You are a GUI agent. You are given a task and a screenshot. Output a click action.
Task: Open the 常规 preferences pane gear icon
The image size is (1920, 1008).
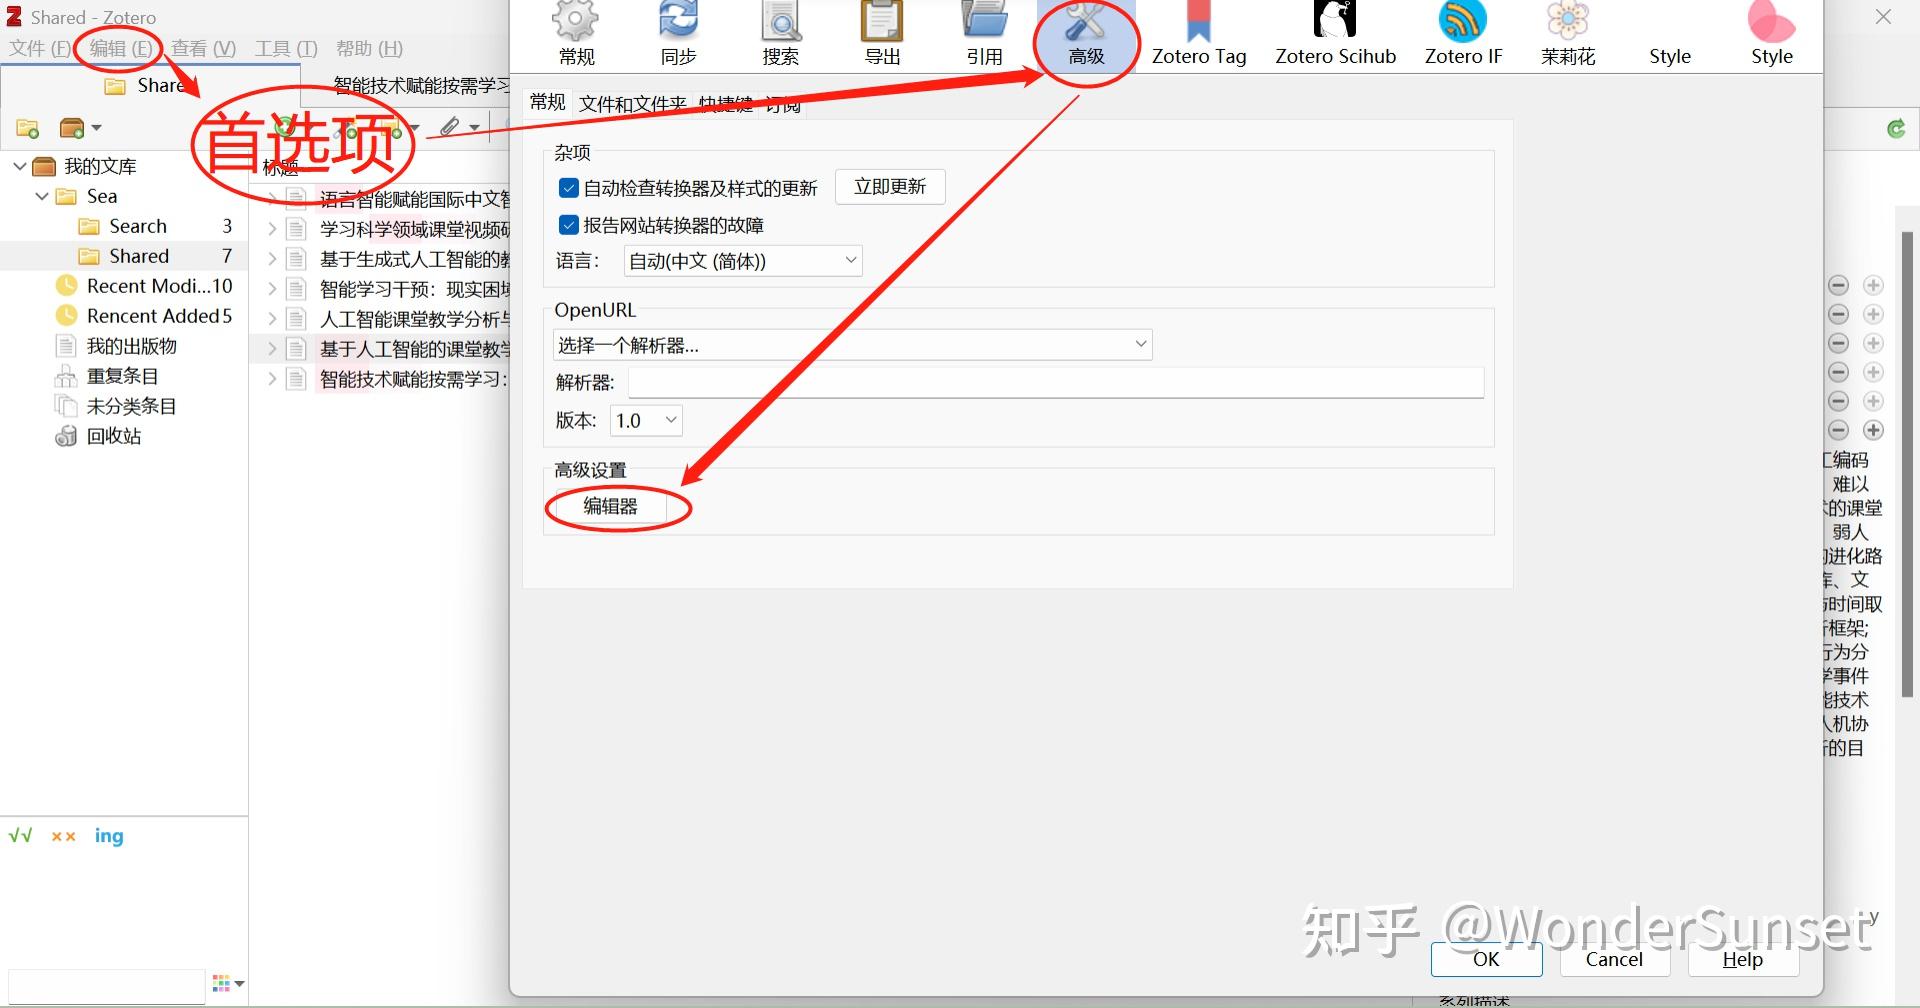pos(576,21)
